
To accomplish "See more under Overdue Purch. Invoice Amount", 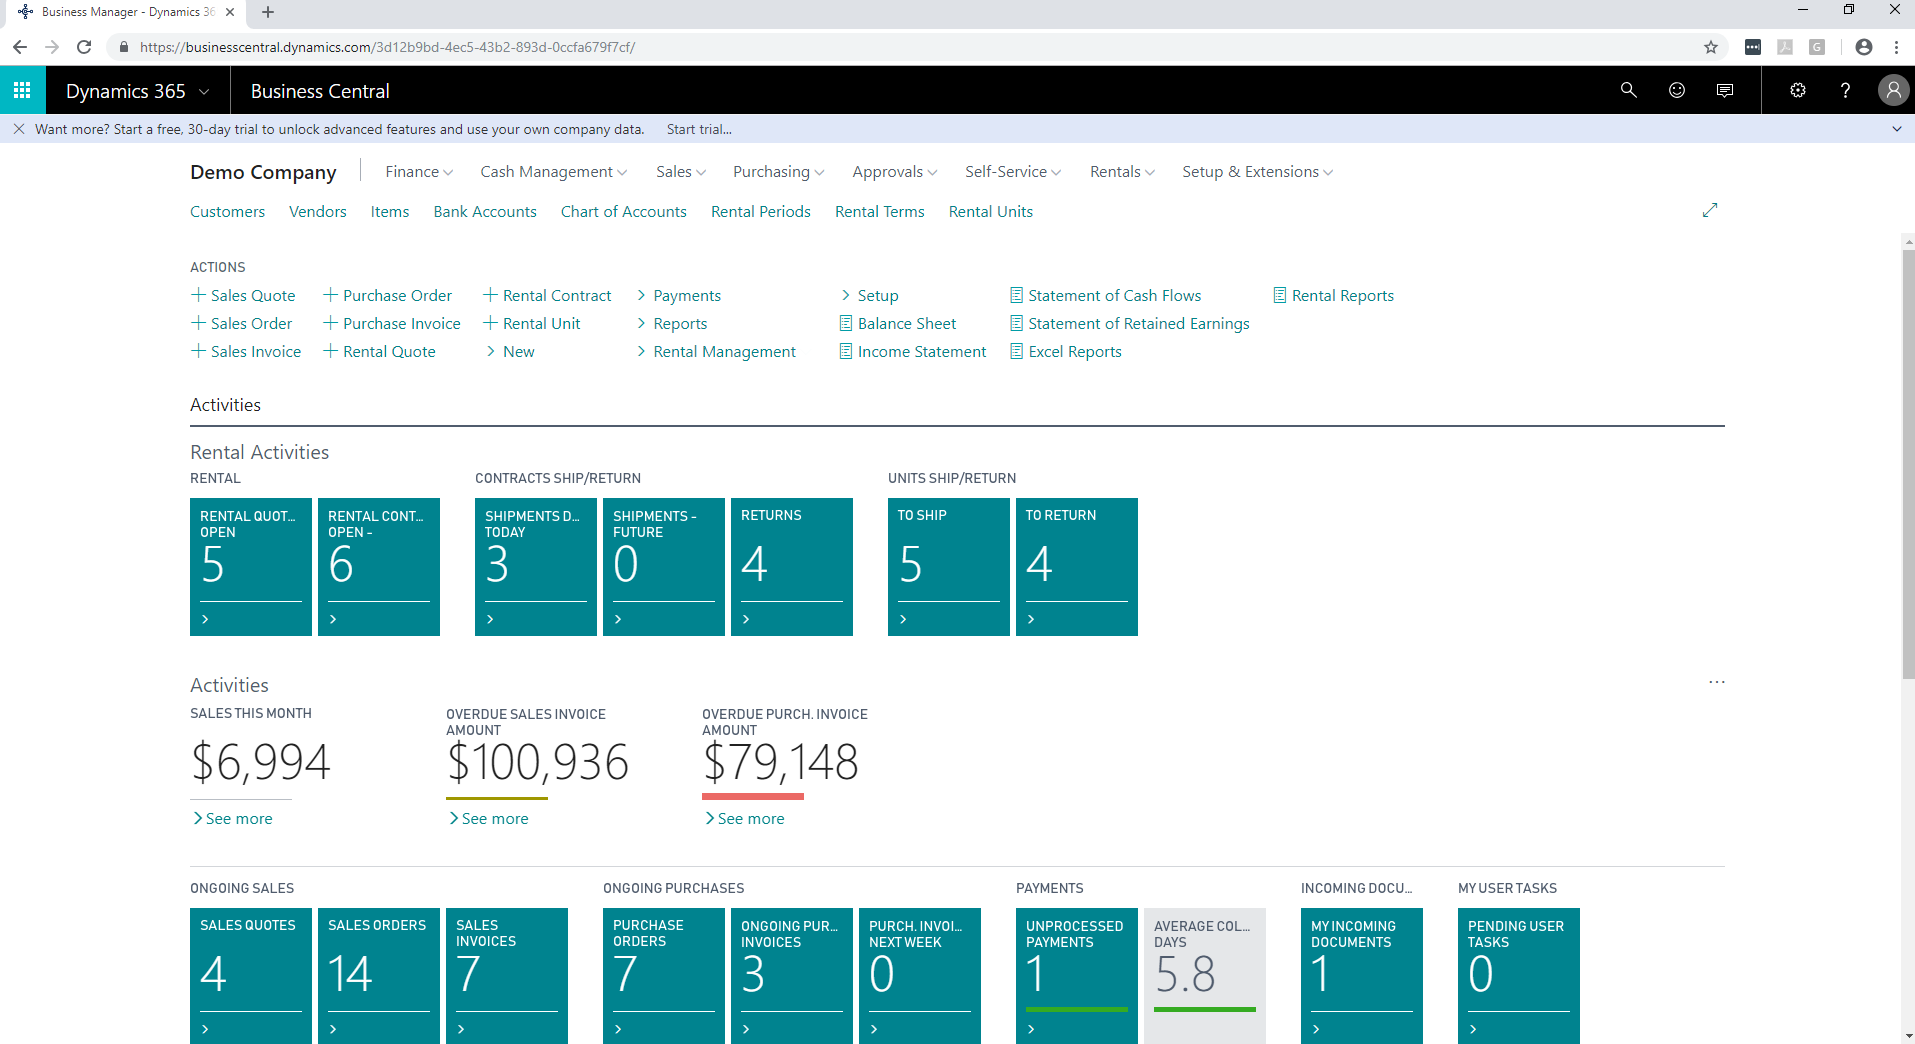I will click(x=744, y=818).
